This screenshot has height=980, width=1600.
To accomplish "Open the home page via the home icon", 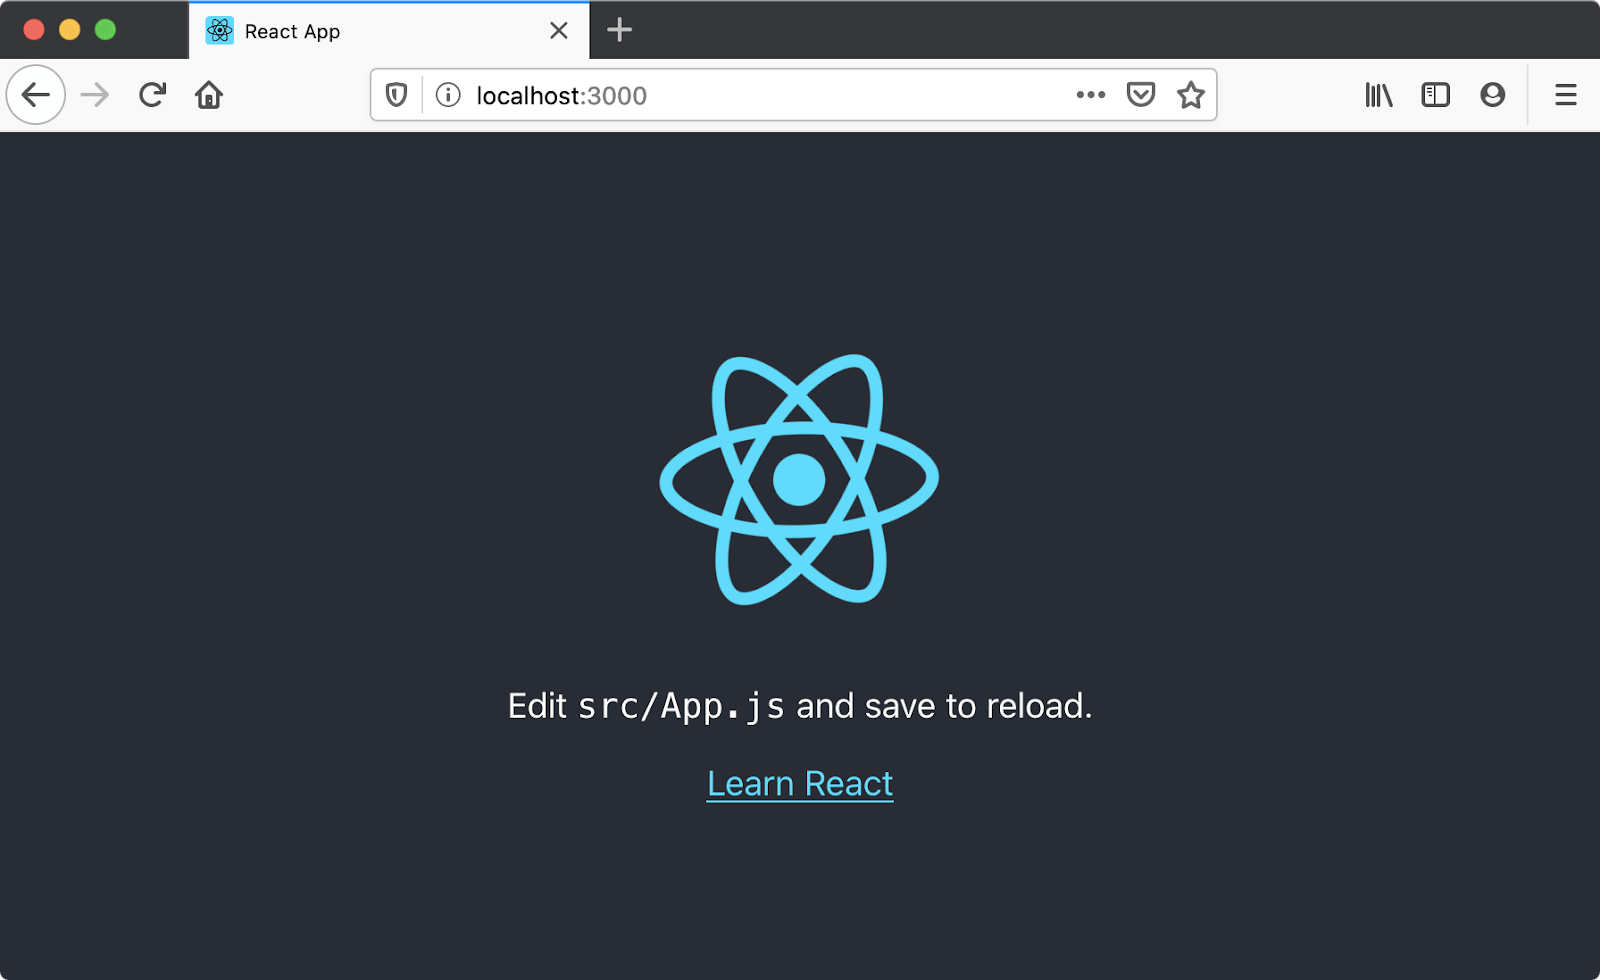I will point(209,95).
